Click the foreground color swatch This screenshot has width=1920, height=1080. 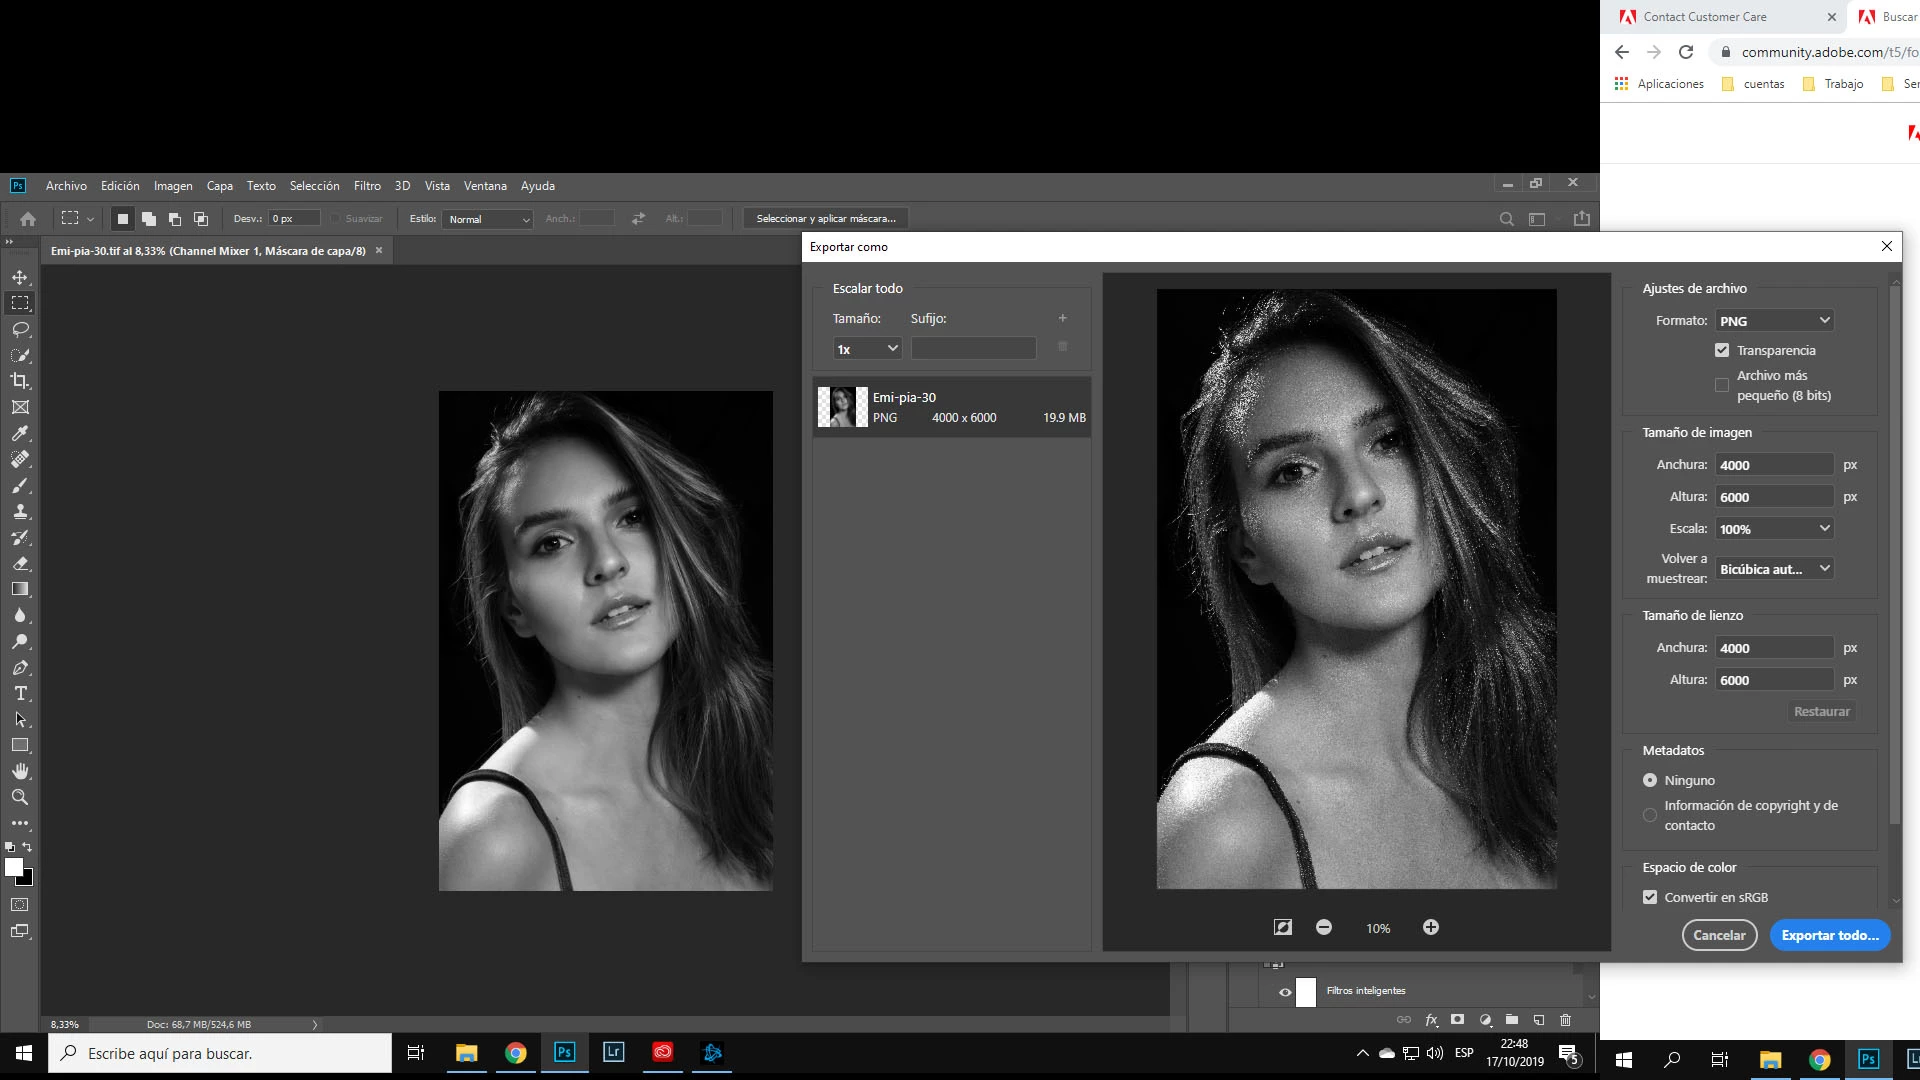pyautogui.click(x=14, y=868)
